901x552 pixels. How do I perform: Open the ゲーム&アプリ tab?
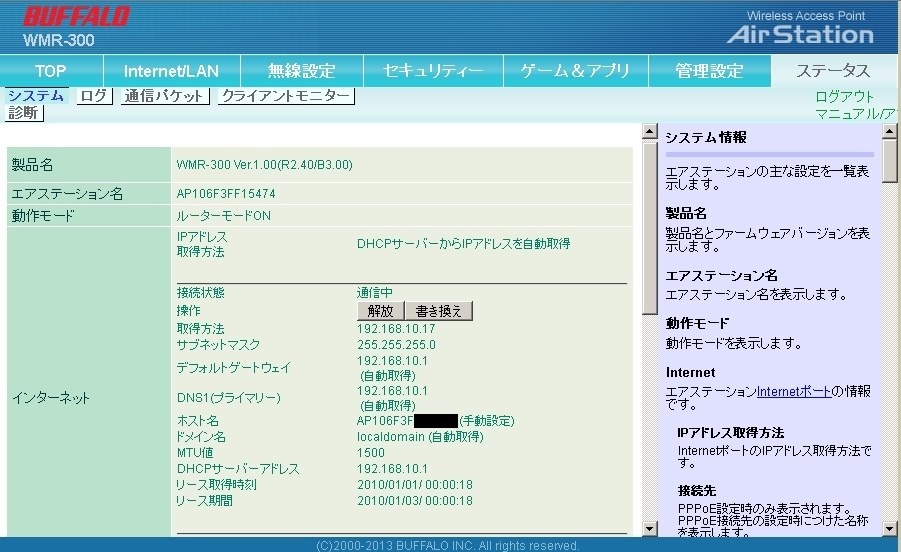(x=576, y=71)
